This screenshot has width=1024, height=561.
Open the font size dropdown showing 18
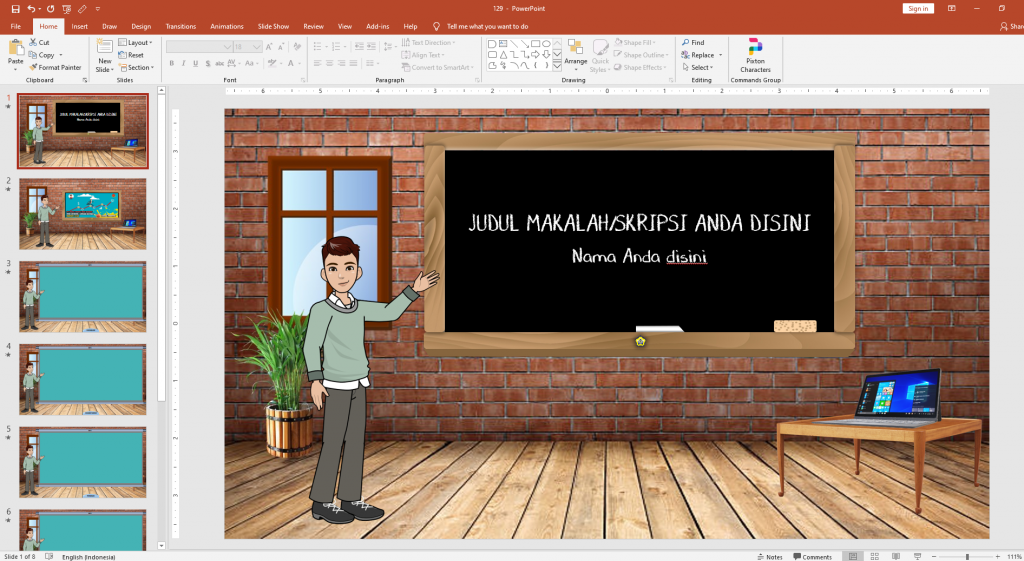click(248, 46)
